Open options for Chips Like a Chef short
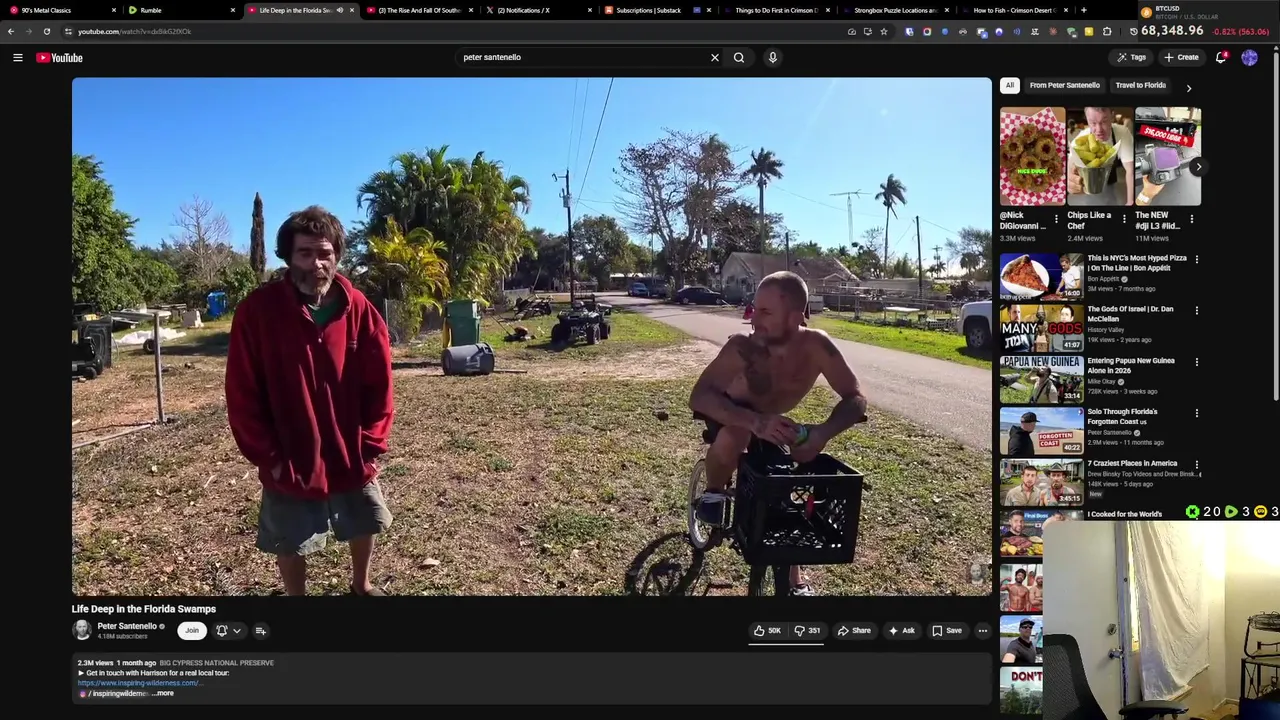Viewport: 1280px width, 720px height. click(x=1124, y=218)
